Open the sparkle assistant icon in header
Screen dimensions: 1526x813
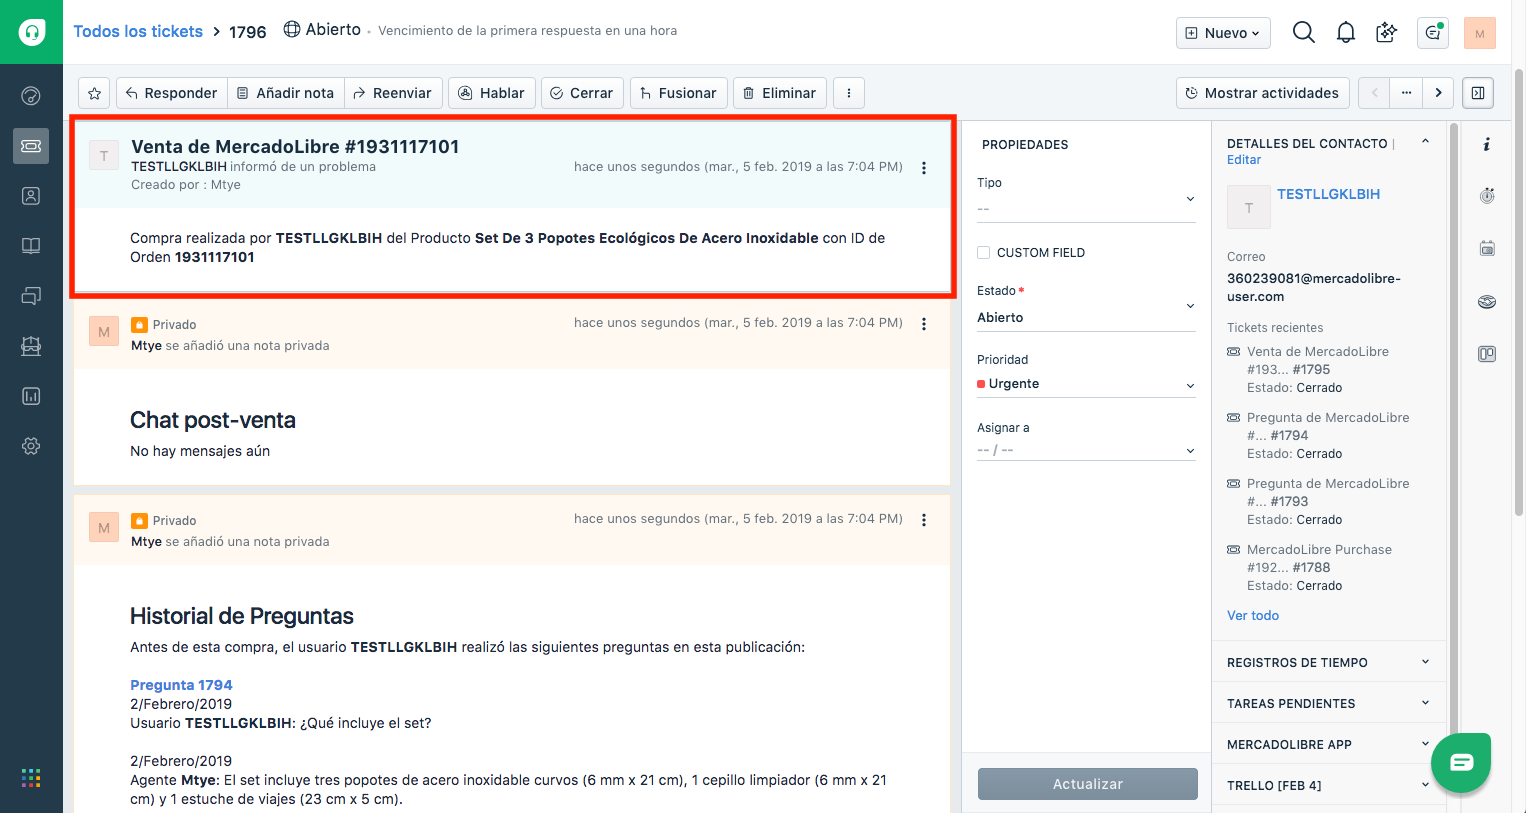(x=1386, y=33)
